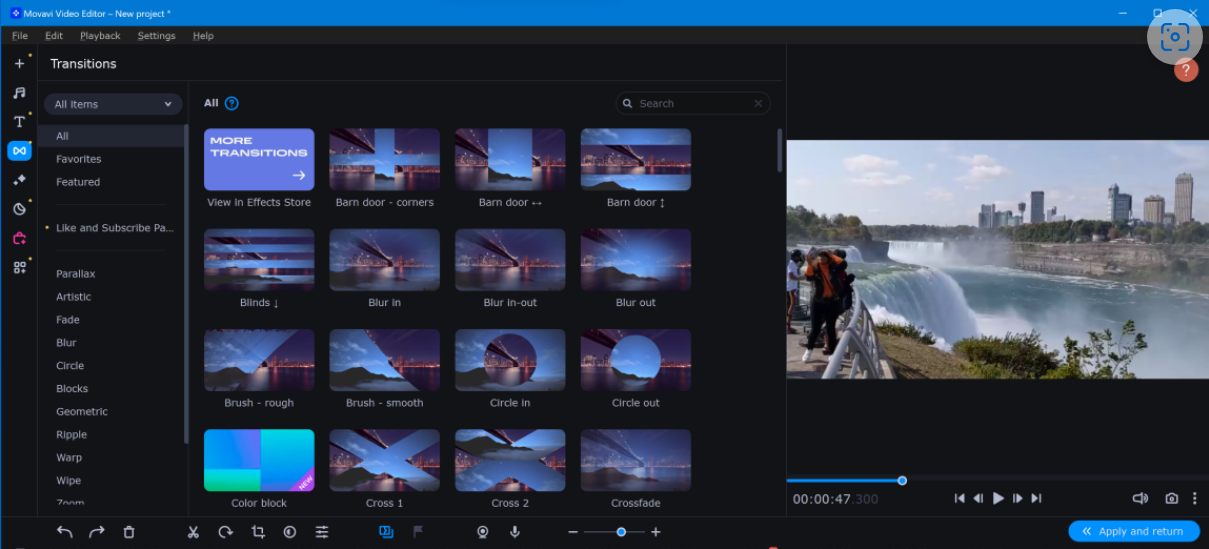Clear the search field with X
This screenshot has width=1209, height=549.
pyautogui.click(x=758, y=103)
